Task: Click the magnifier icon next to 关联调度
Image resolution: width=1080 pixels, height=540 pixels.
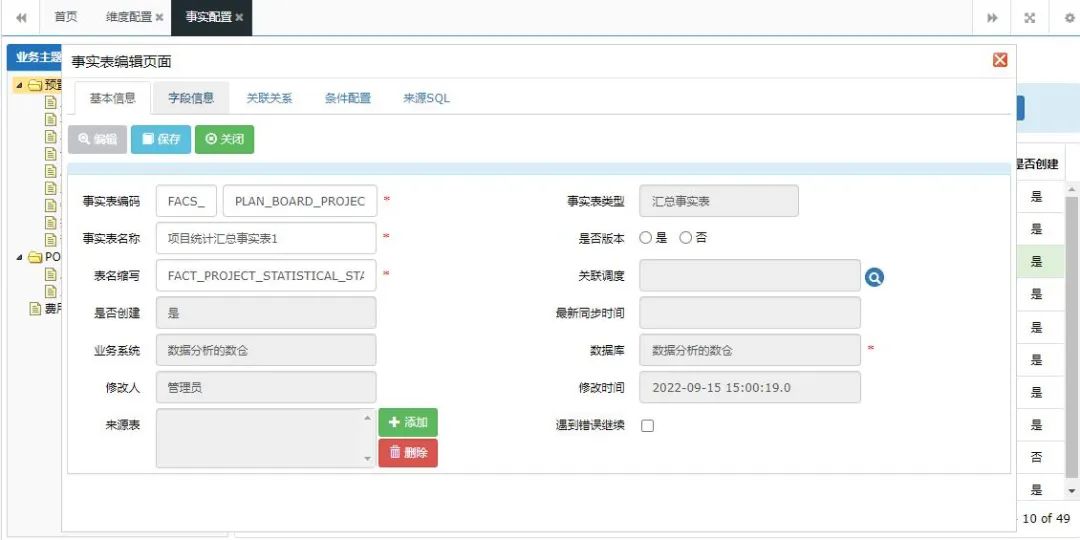Action: tap(875, 278)
